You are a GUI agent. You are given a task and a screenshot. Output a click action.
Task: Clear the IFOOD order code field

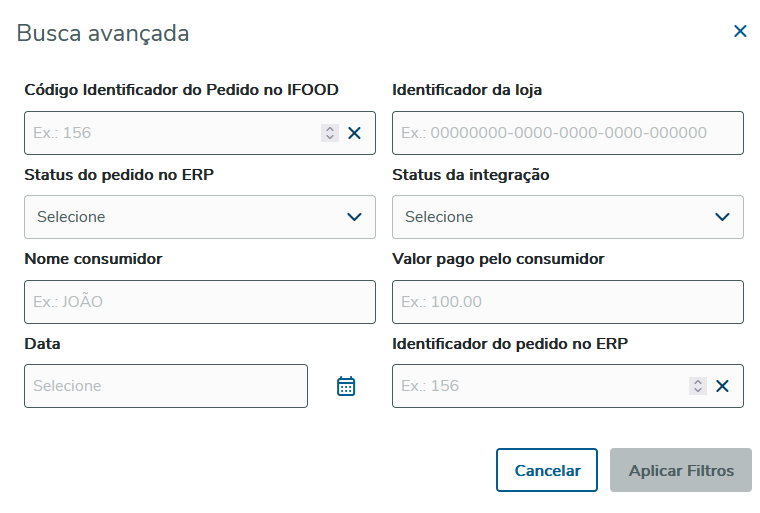click(354, 133)
